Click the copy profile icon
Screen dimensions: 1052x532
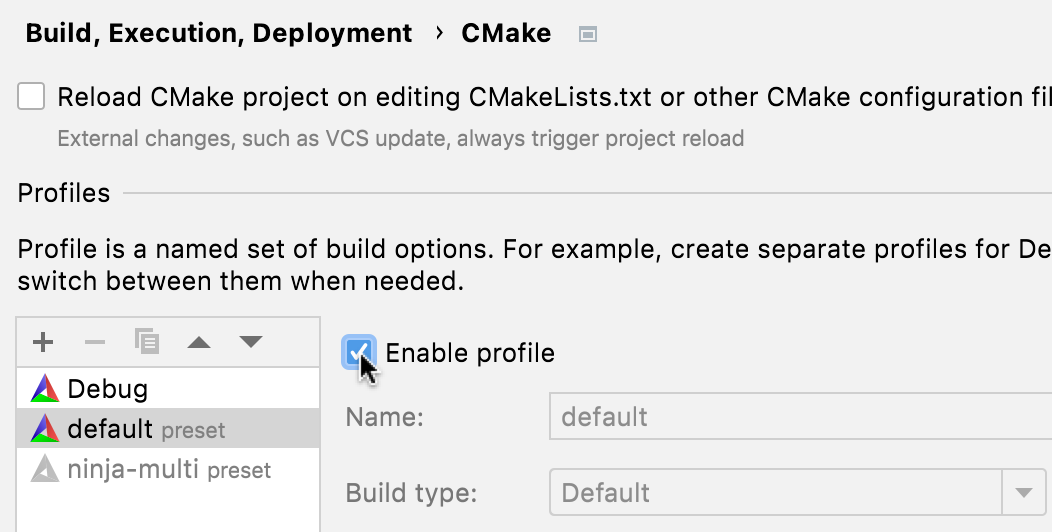(147, 343)
